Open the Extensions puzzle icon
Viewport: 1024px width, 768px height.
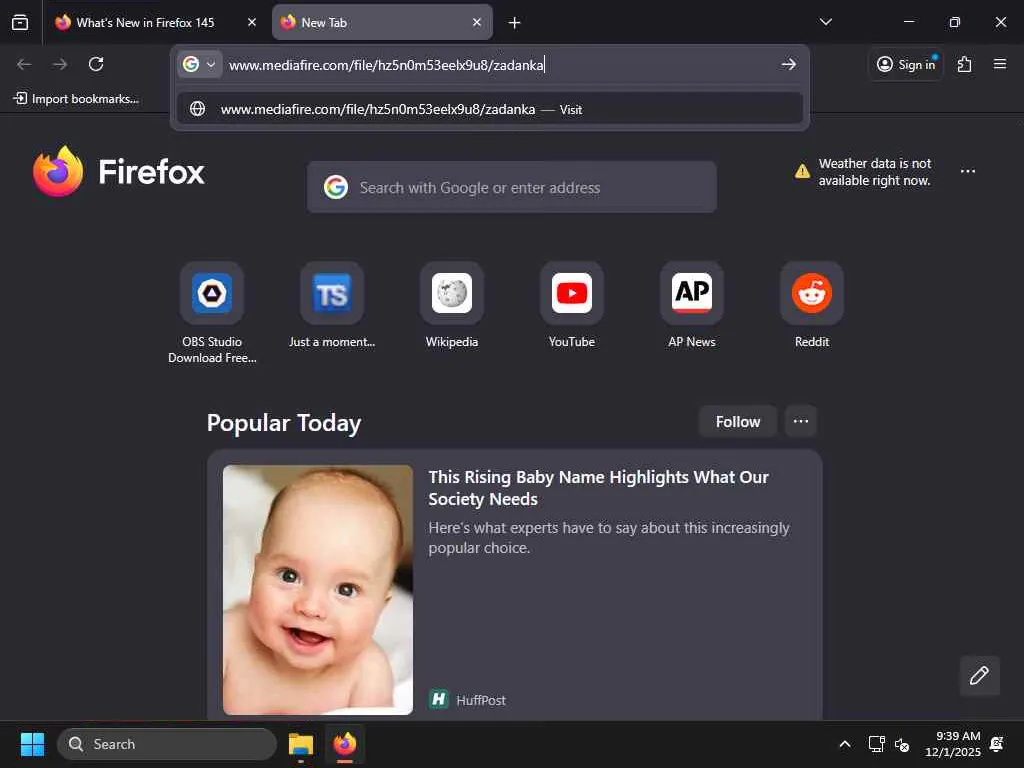pyautogui.click(x=965, y=64)
